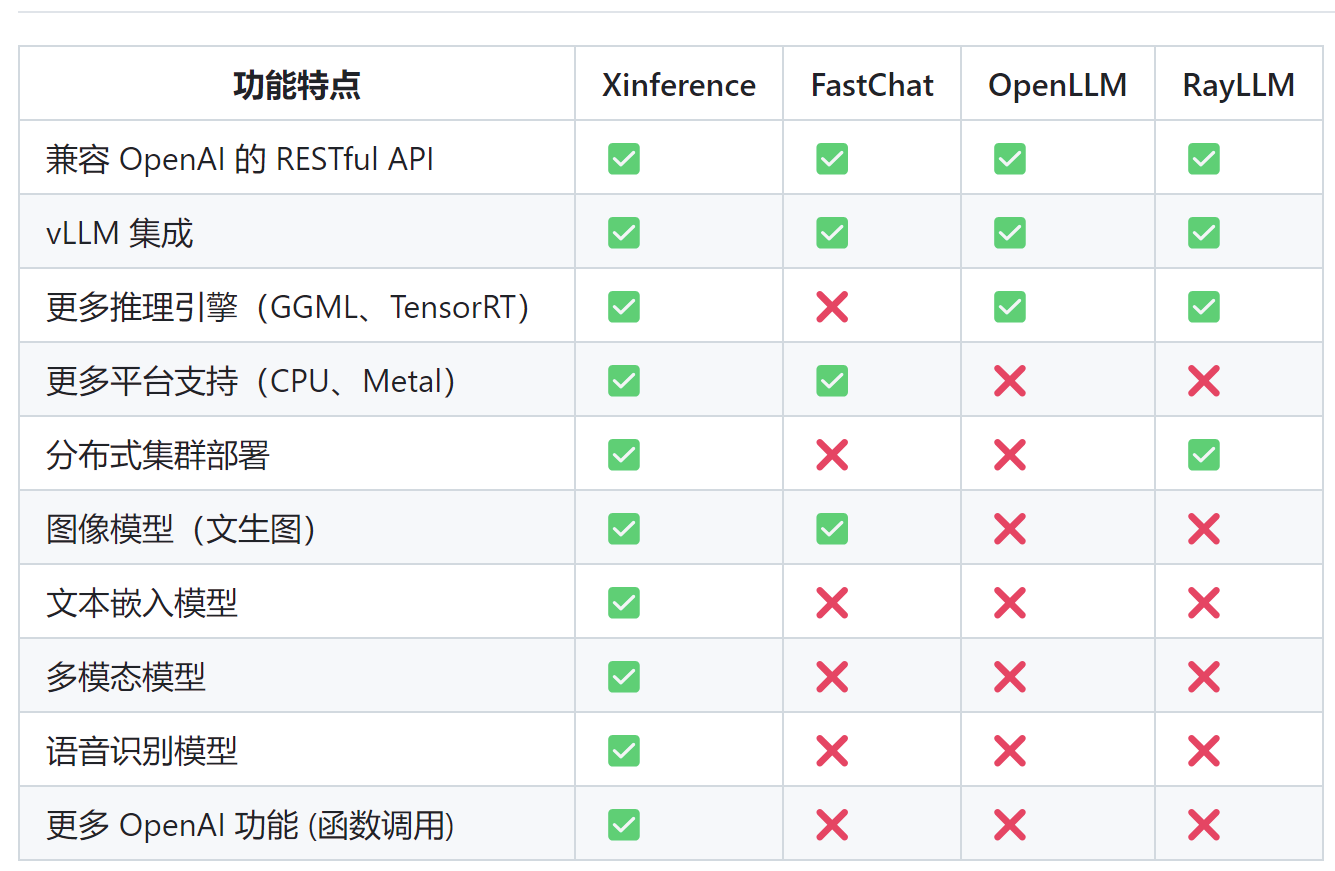Click FastChat's checkmark in the 图像模型 row

click(x=831, y=528)
